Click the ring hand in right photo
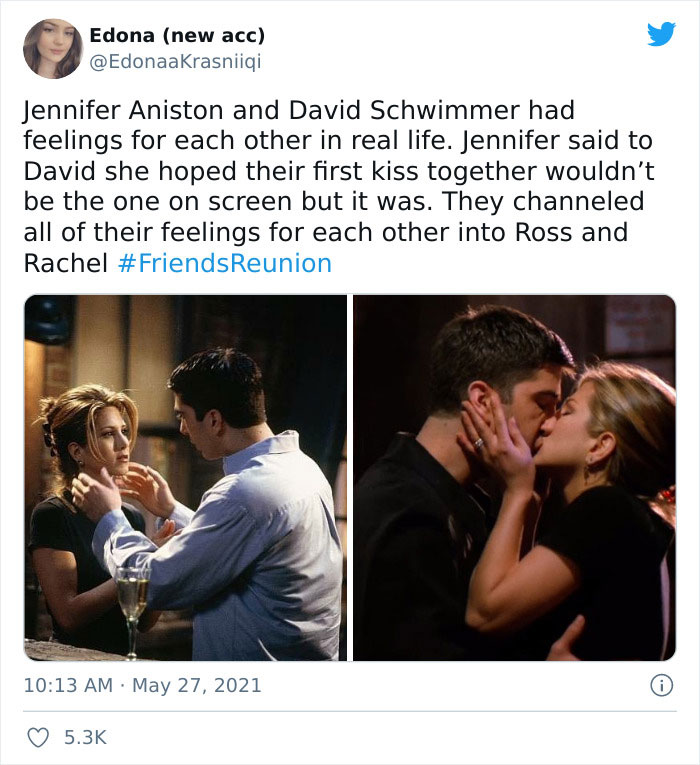 tap(493, 444)
